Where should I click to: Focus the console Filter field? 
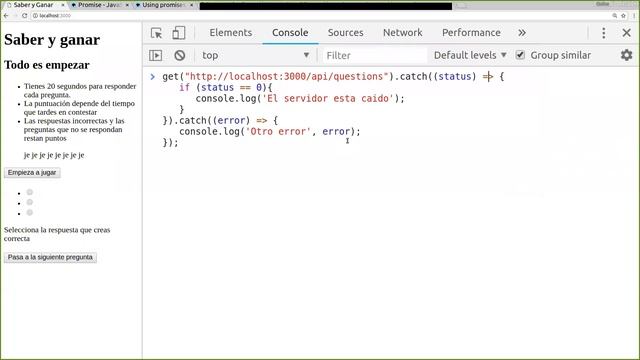[375, 55]
